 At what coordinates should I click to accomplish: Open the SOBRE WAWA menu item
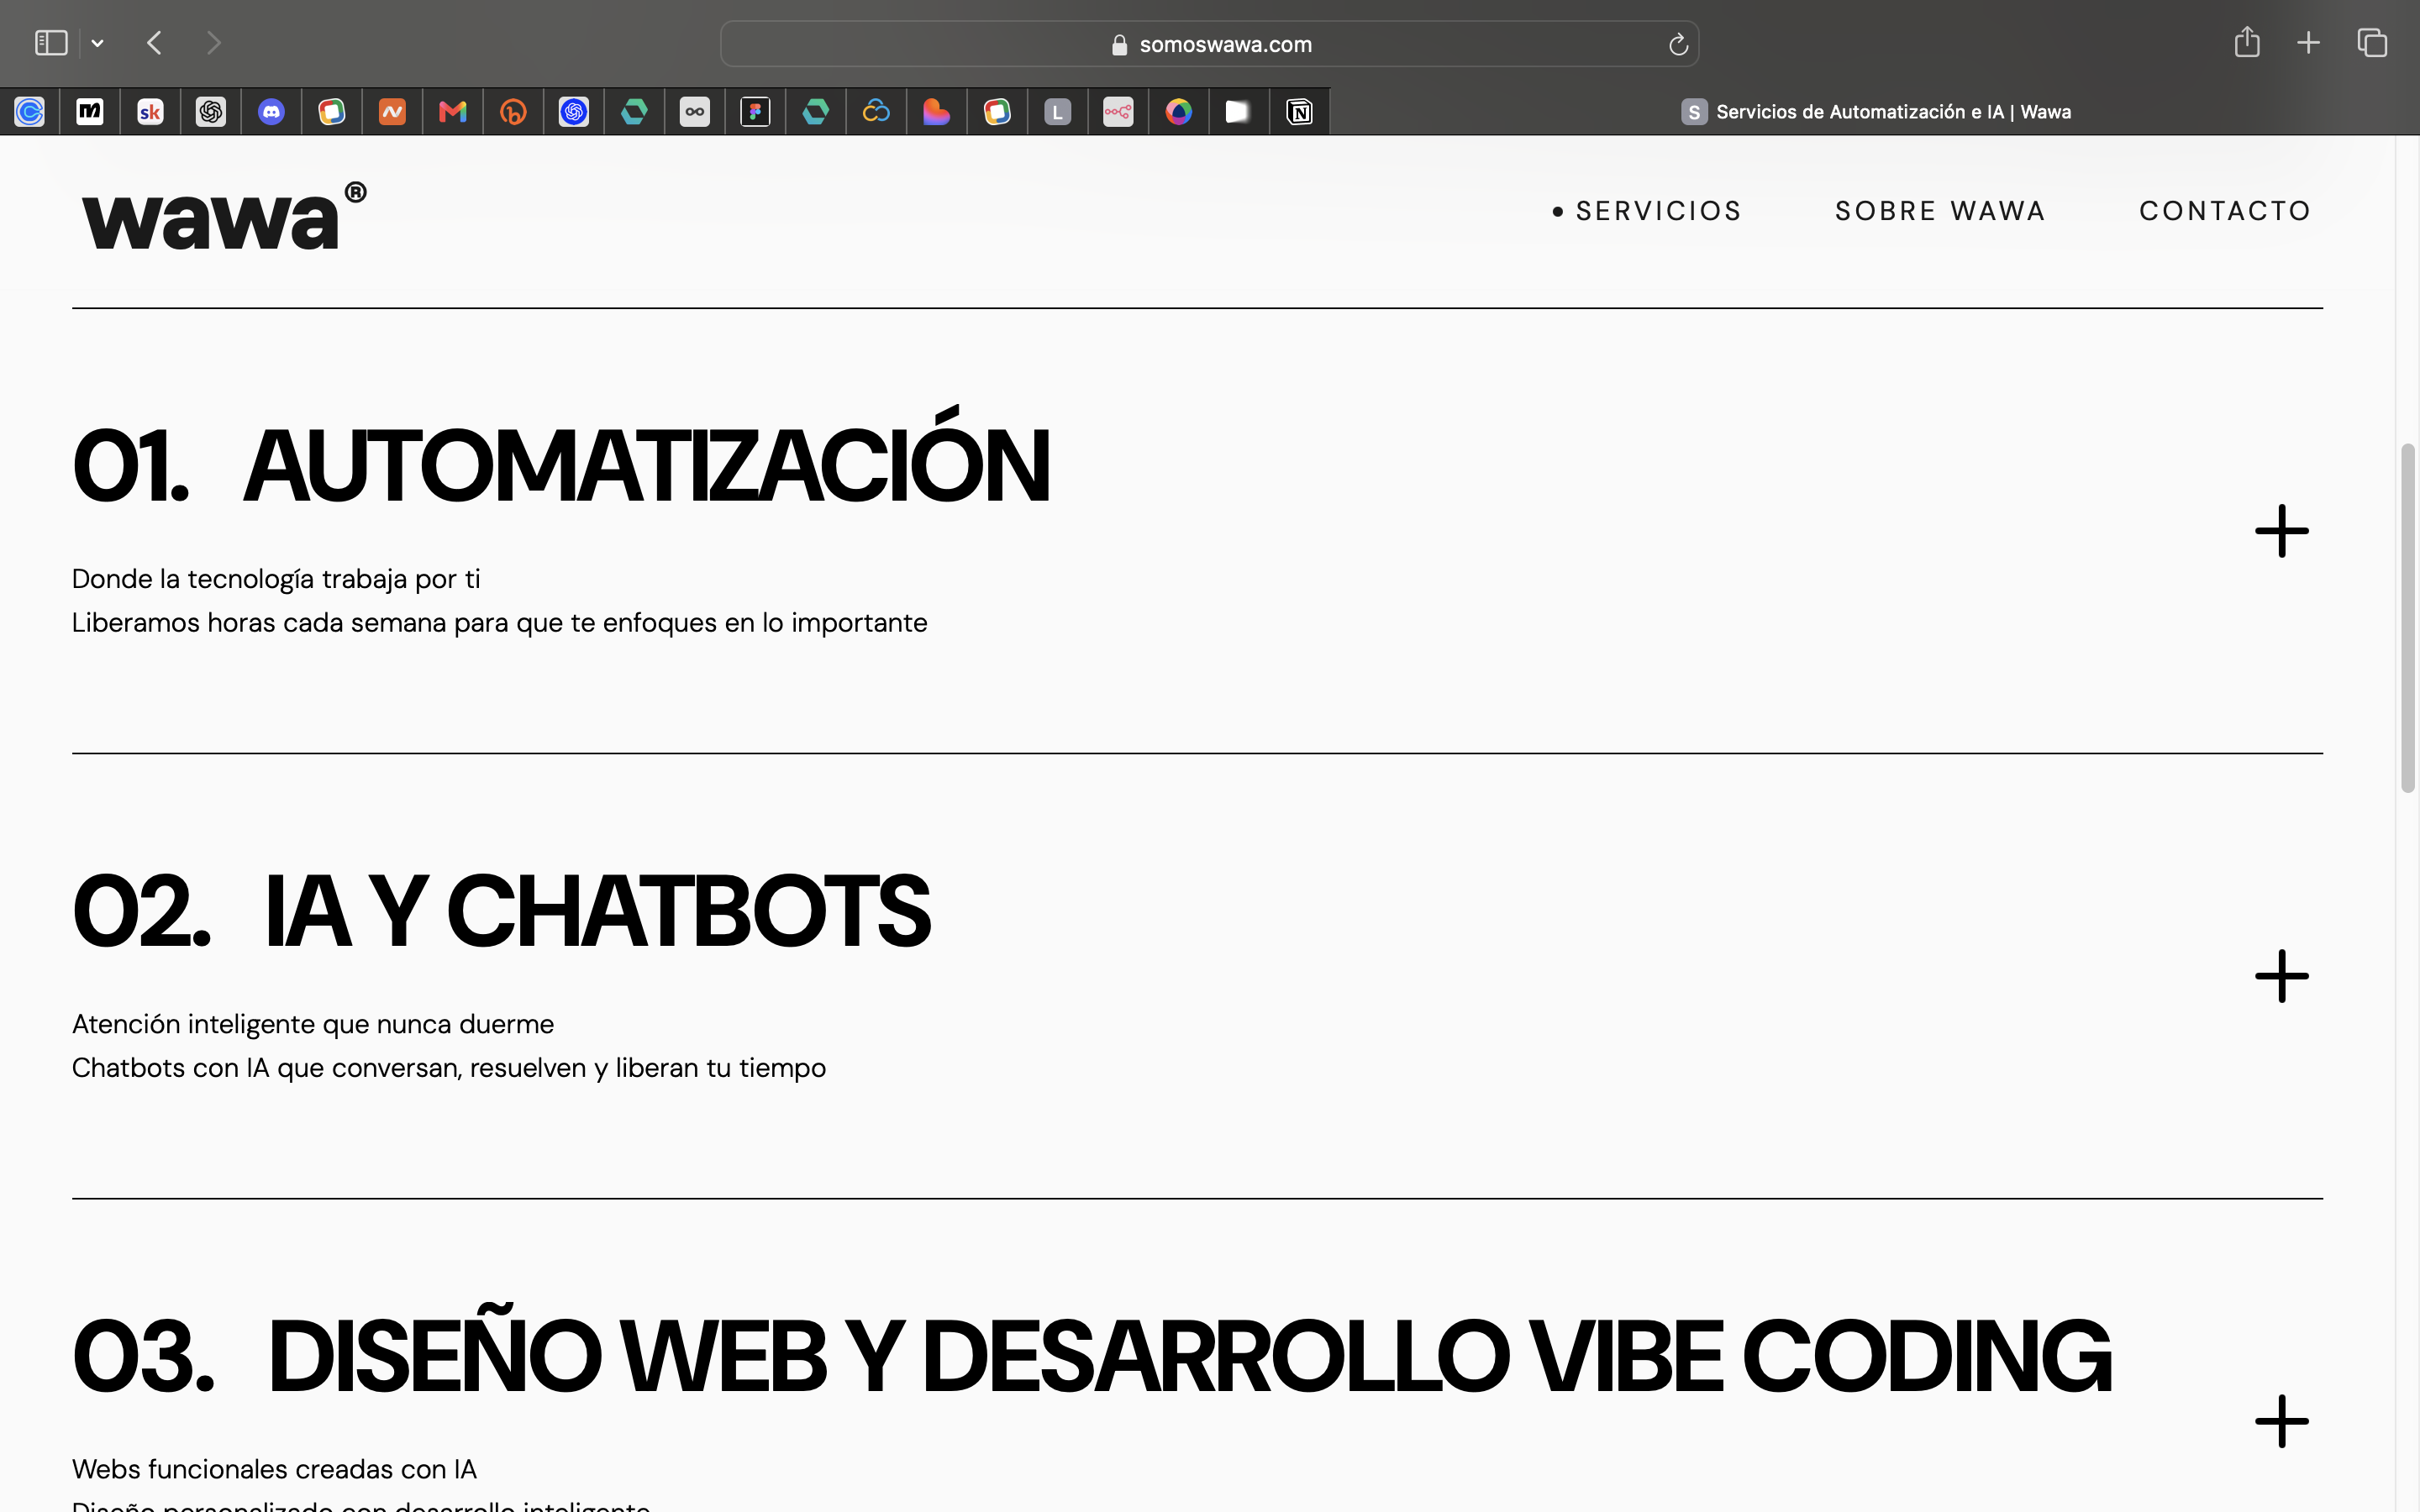[1940, 211]
